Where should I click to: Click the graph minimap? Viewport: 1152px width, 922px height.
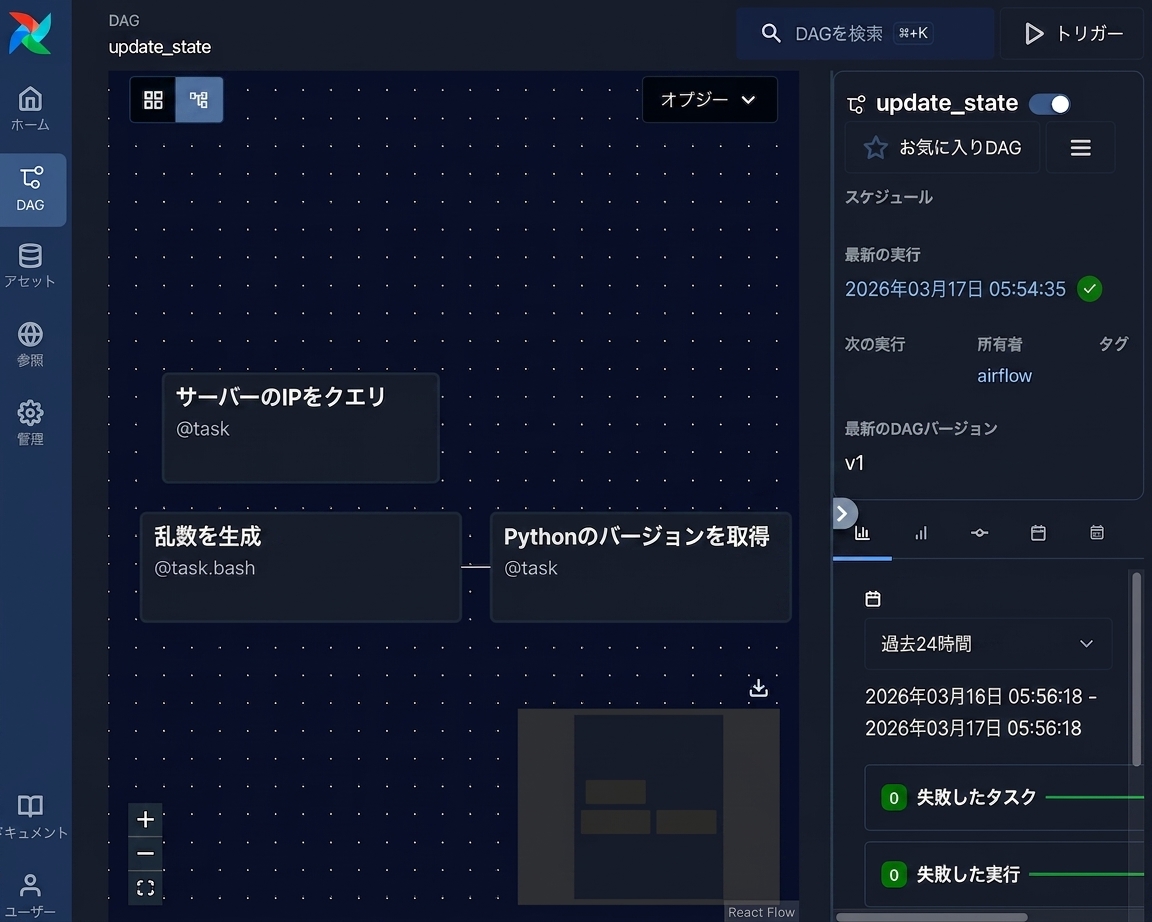click(x=648, y=807)
